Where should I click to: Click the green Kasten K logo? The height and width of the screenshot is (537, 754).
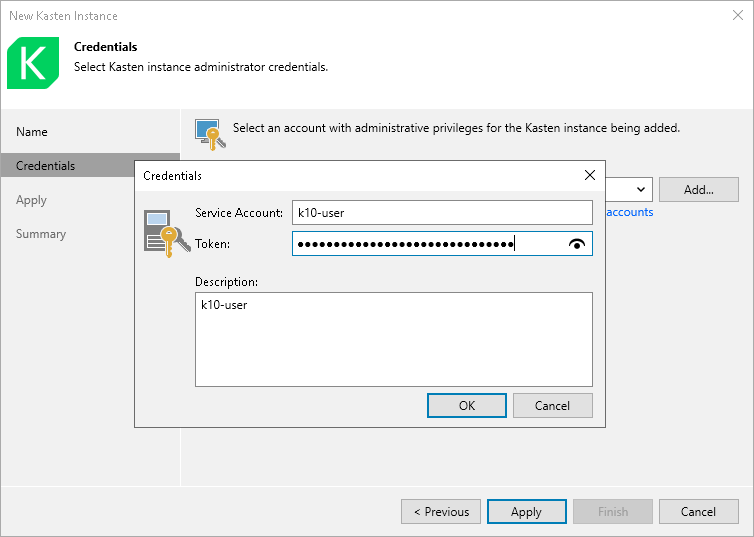33,62
